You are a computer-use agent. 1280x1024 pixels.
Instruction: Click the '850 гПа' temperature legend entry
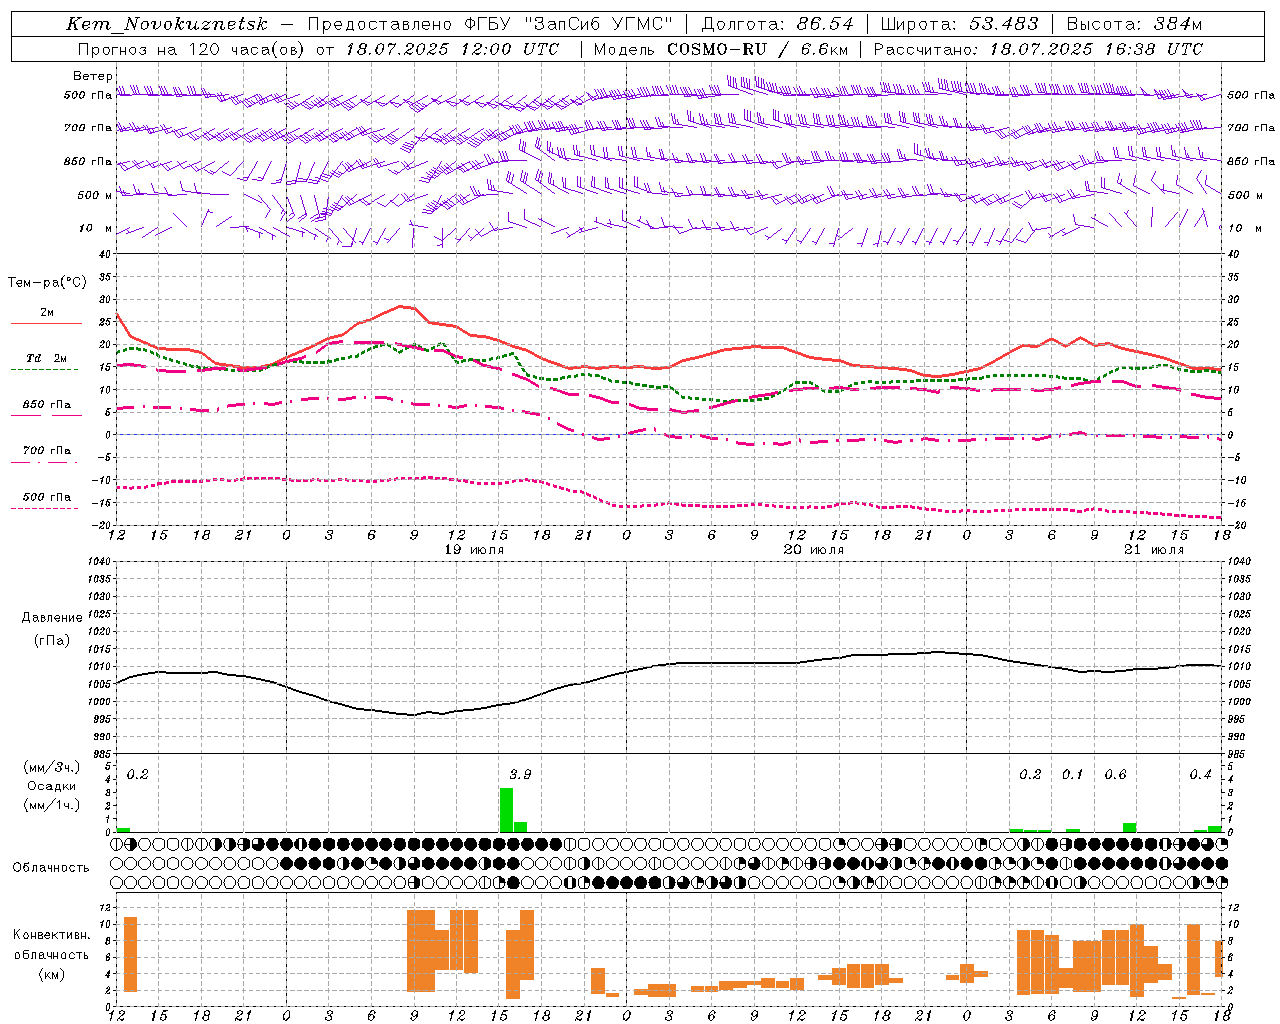pos(46,405)
